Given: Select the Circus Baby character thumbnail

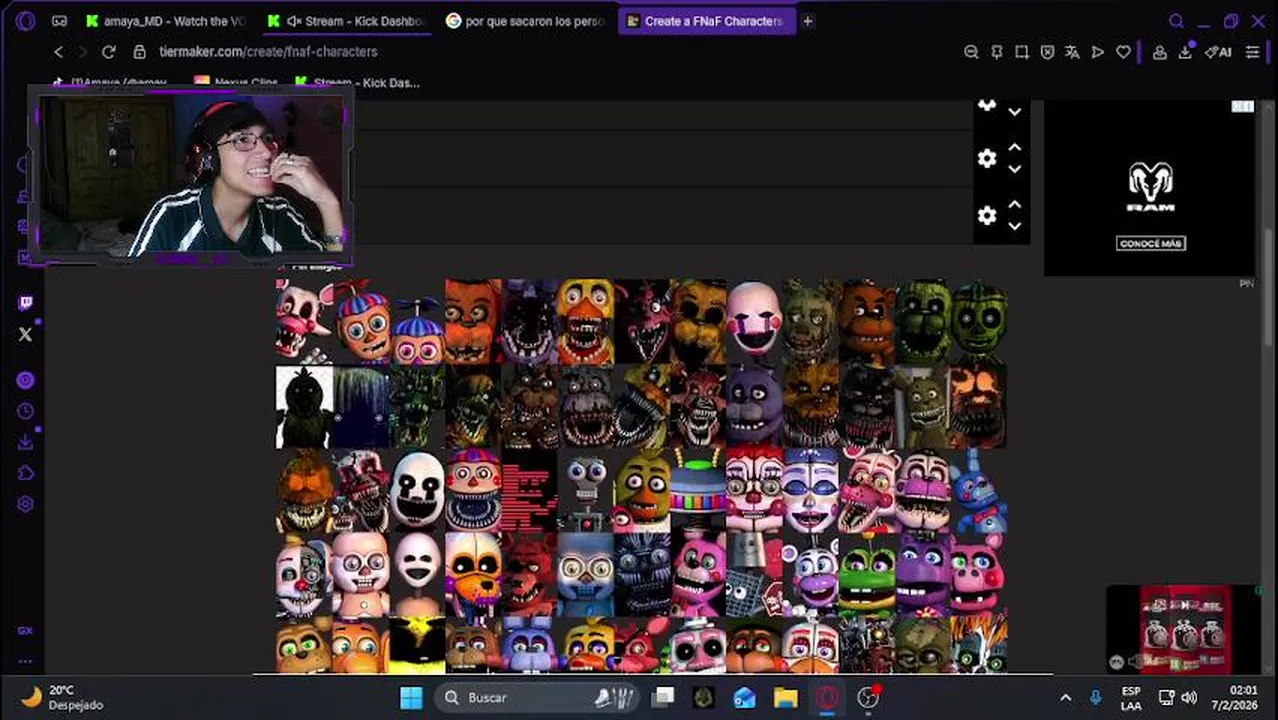Looking at the screenshot, I should (754, 490).
